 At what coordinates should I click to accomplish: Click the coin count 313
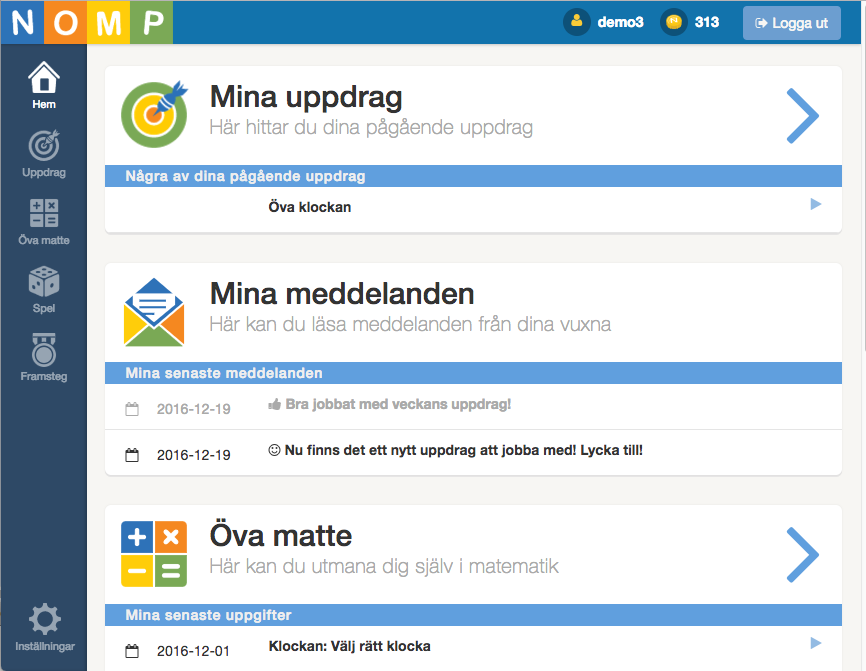707,22
